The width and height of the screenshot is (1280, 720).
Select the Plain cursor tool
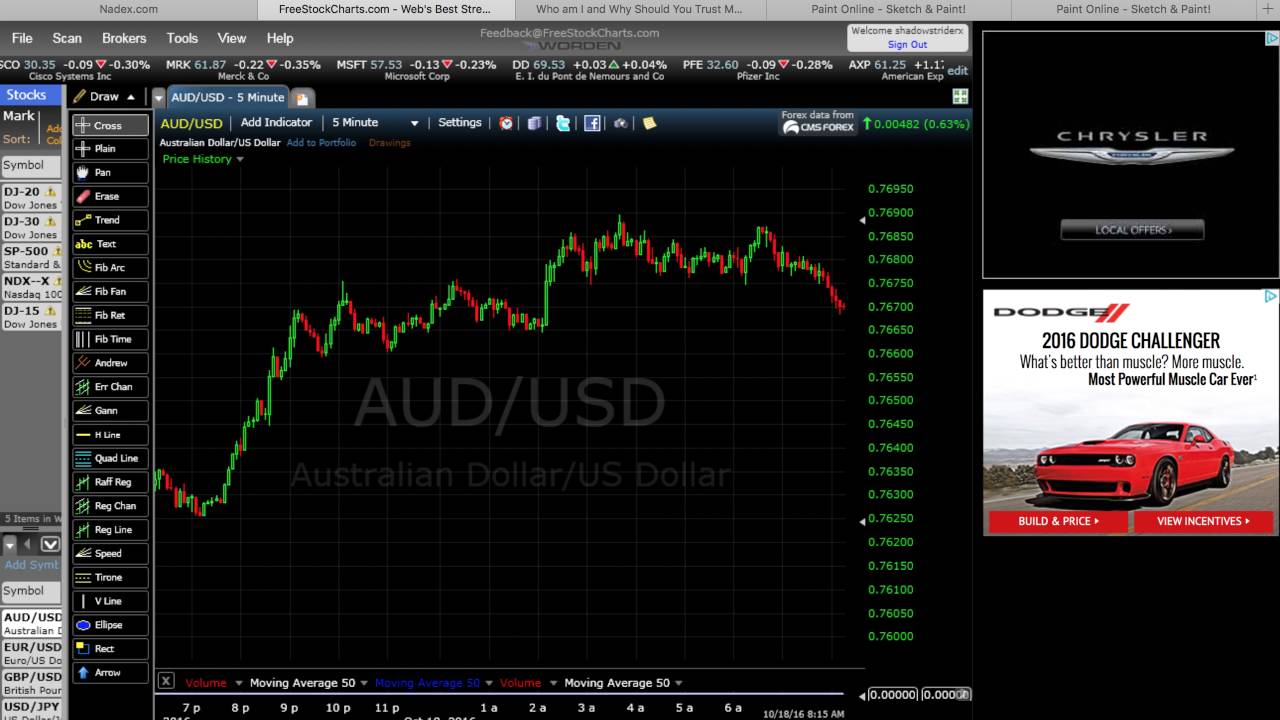(110, 149)
